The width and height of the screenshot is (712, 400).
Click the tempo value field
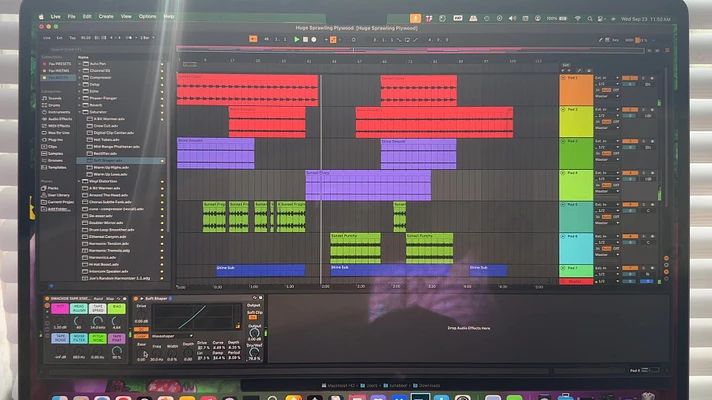pos(85,38)
